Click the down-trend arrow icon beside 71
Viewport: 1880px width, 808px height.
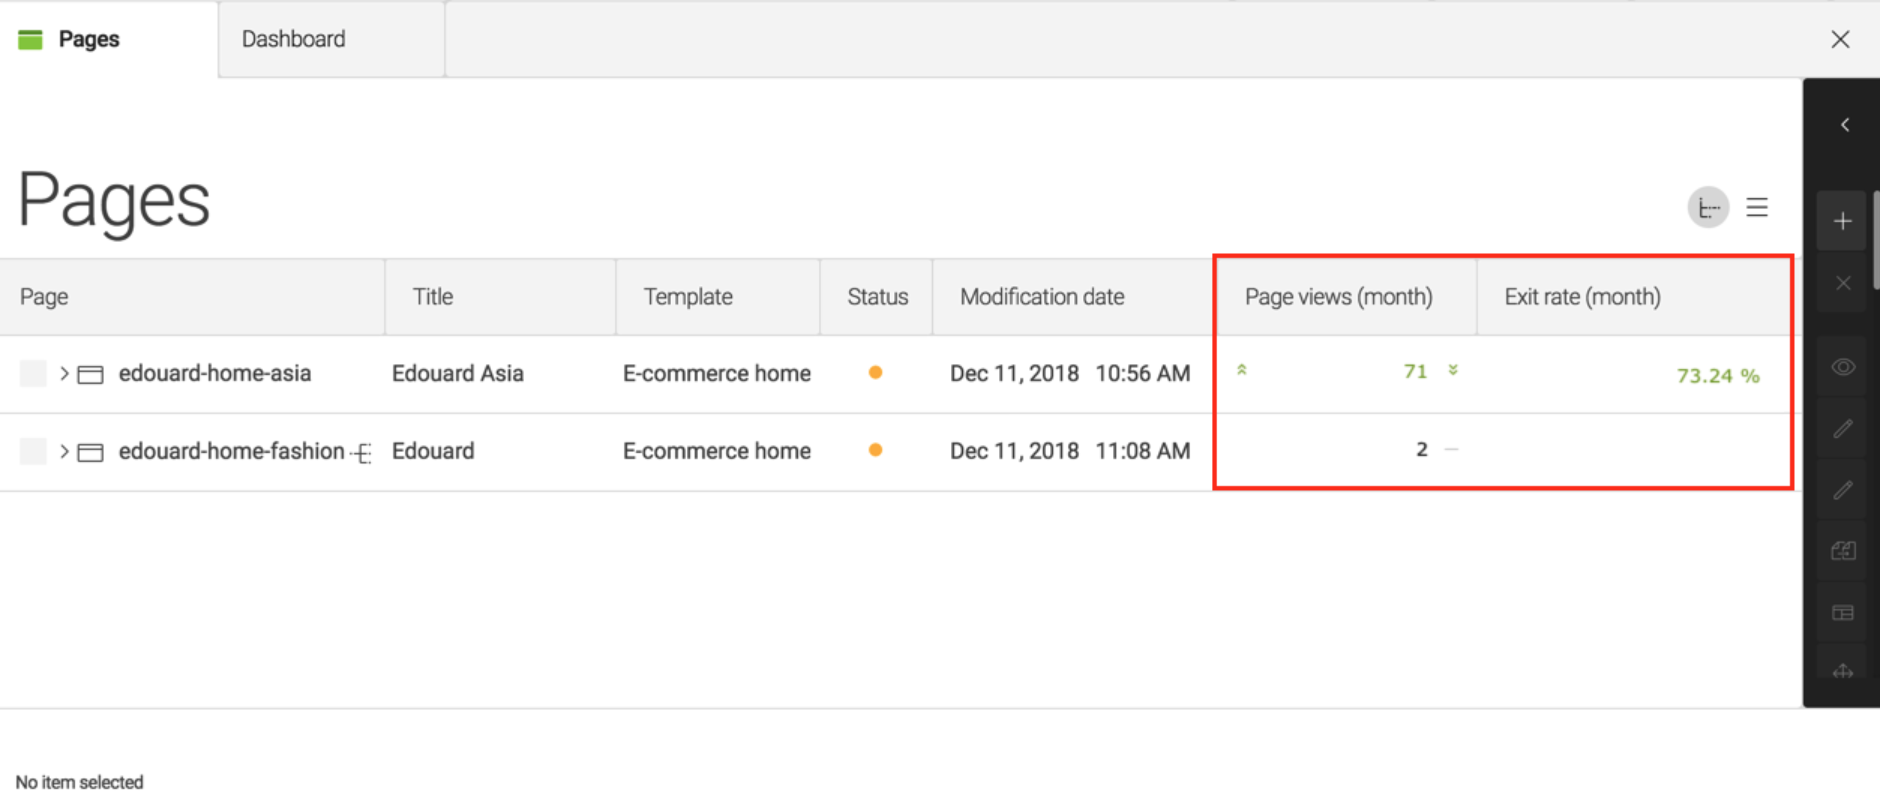point(1453,370)
